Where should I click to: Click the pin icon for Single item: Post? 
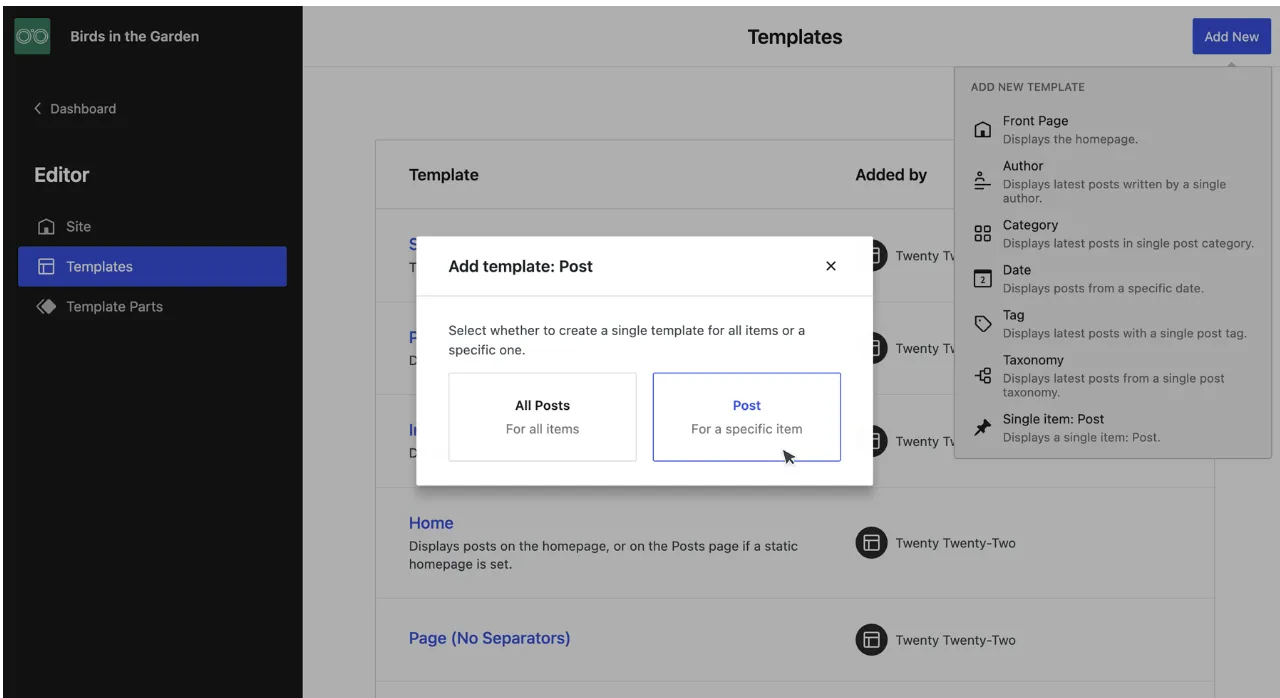(983, 428)
